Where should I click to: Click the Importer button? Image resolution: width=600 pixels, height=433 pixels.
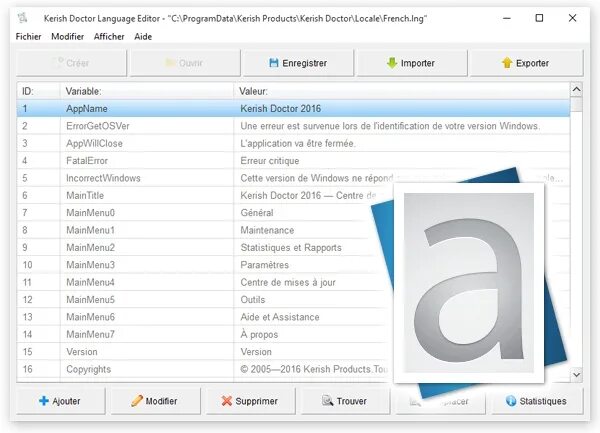coord(412,63)
